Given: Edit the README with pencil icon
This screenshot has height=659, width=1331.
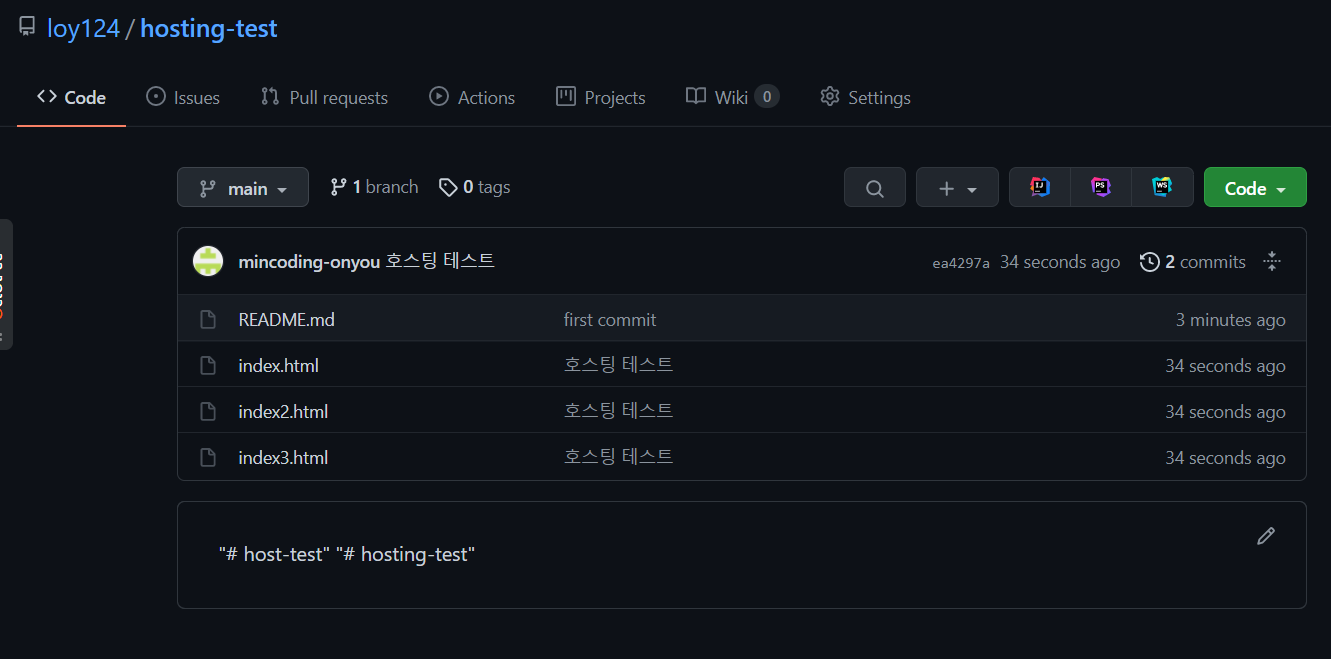Looking at the screenshot, I should [x=1266, y=536].
